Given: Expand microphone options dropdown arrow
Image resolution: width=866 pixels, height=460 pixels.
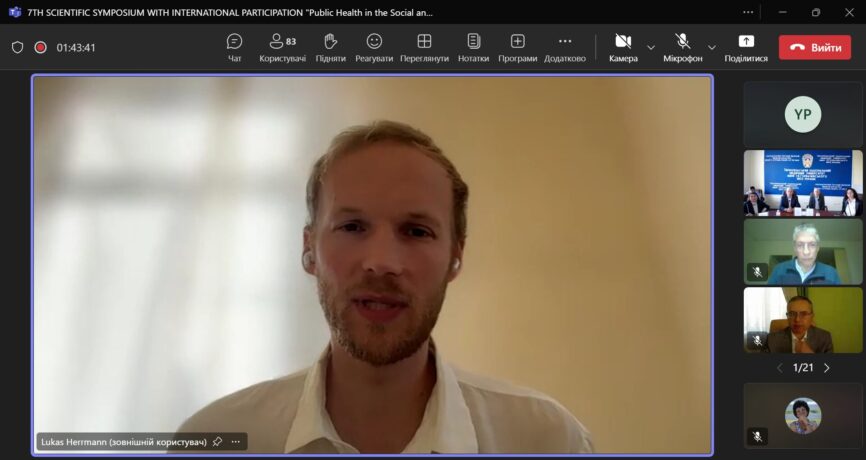Looking at the screenshot, I should [712, 47].
